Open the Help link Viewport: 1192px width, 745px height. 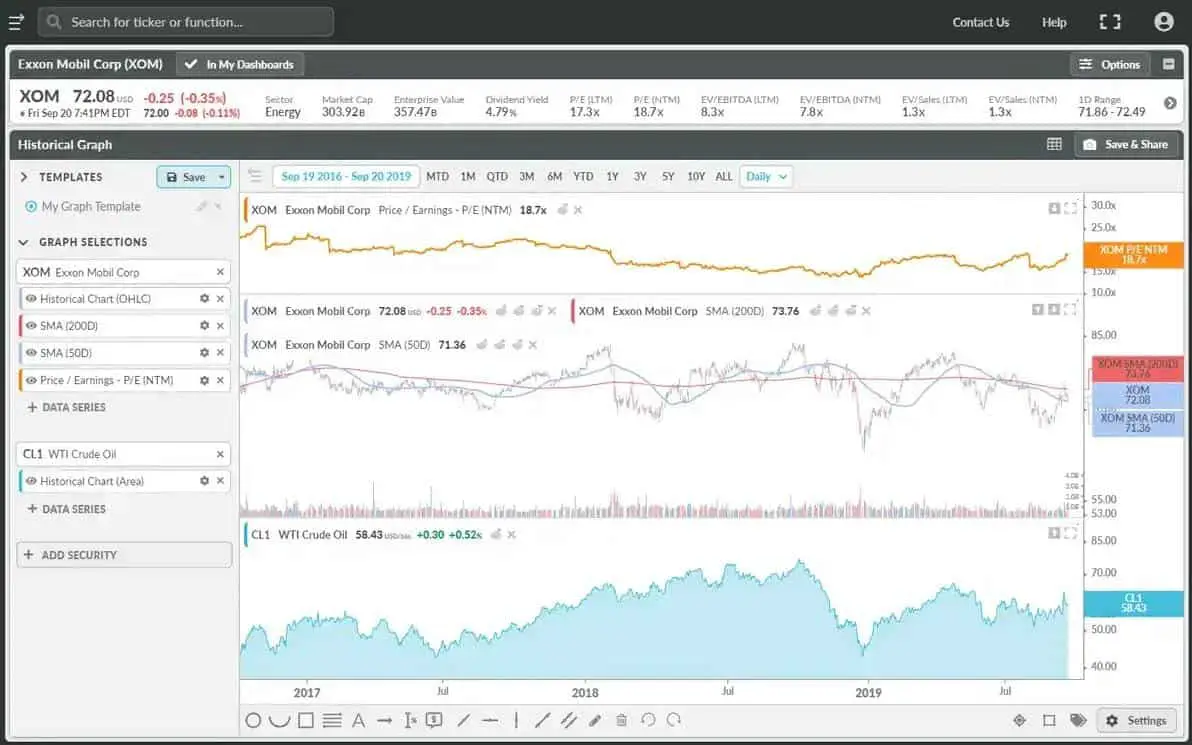click(1054, 22)
